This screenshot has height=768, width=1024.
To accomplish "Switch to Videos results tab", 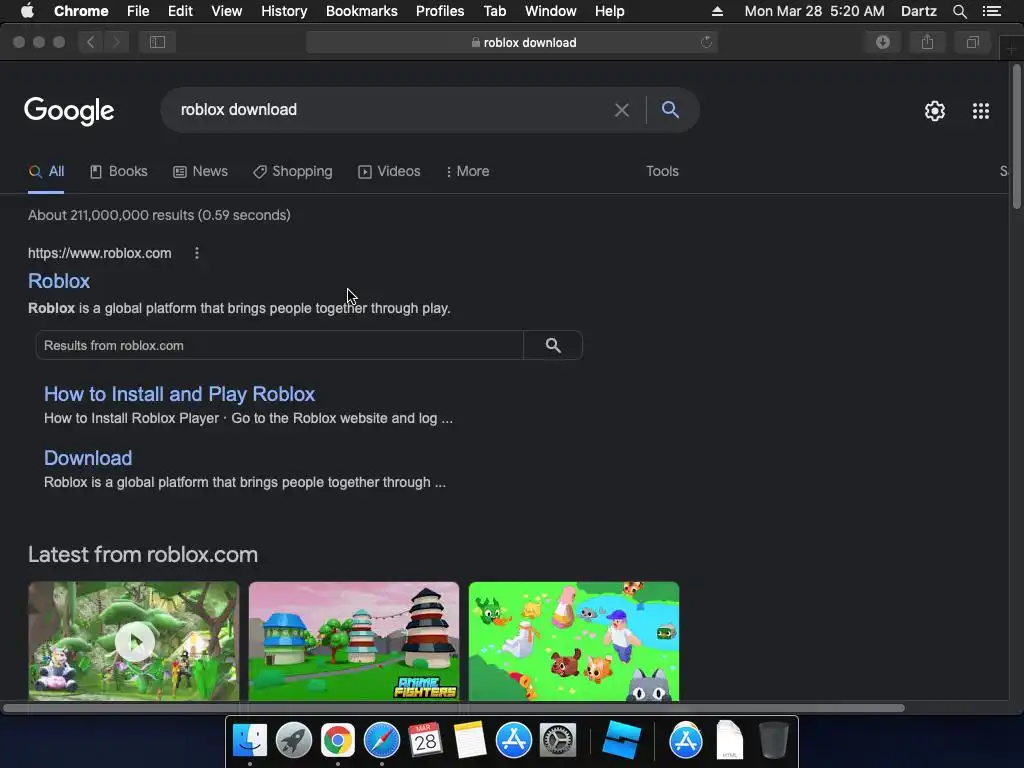I will pos(389,172).
